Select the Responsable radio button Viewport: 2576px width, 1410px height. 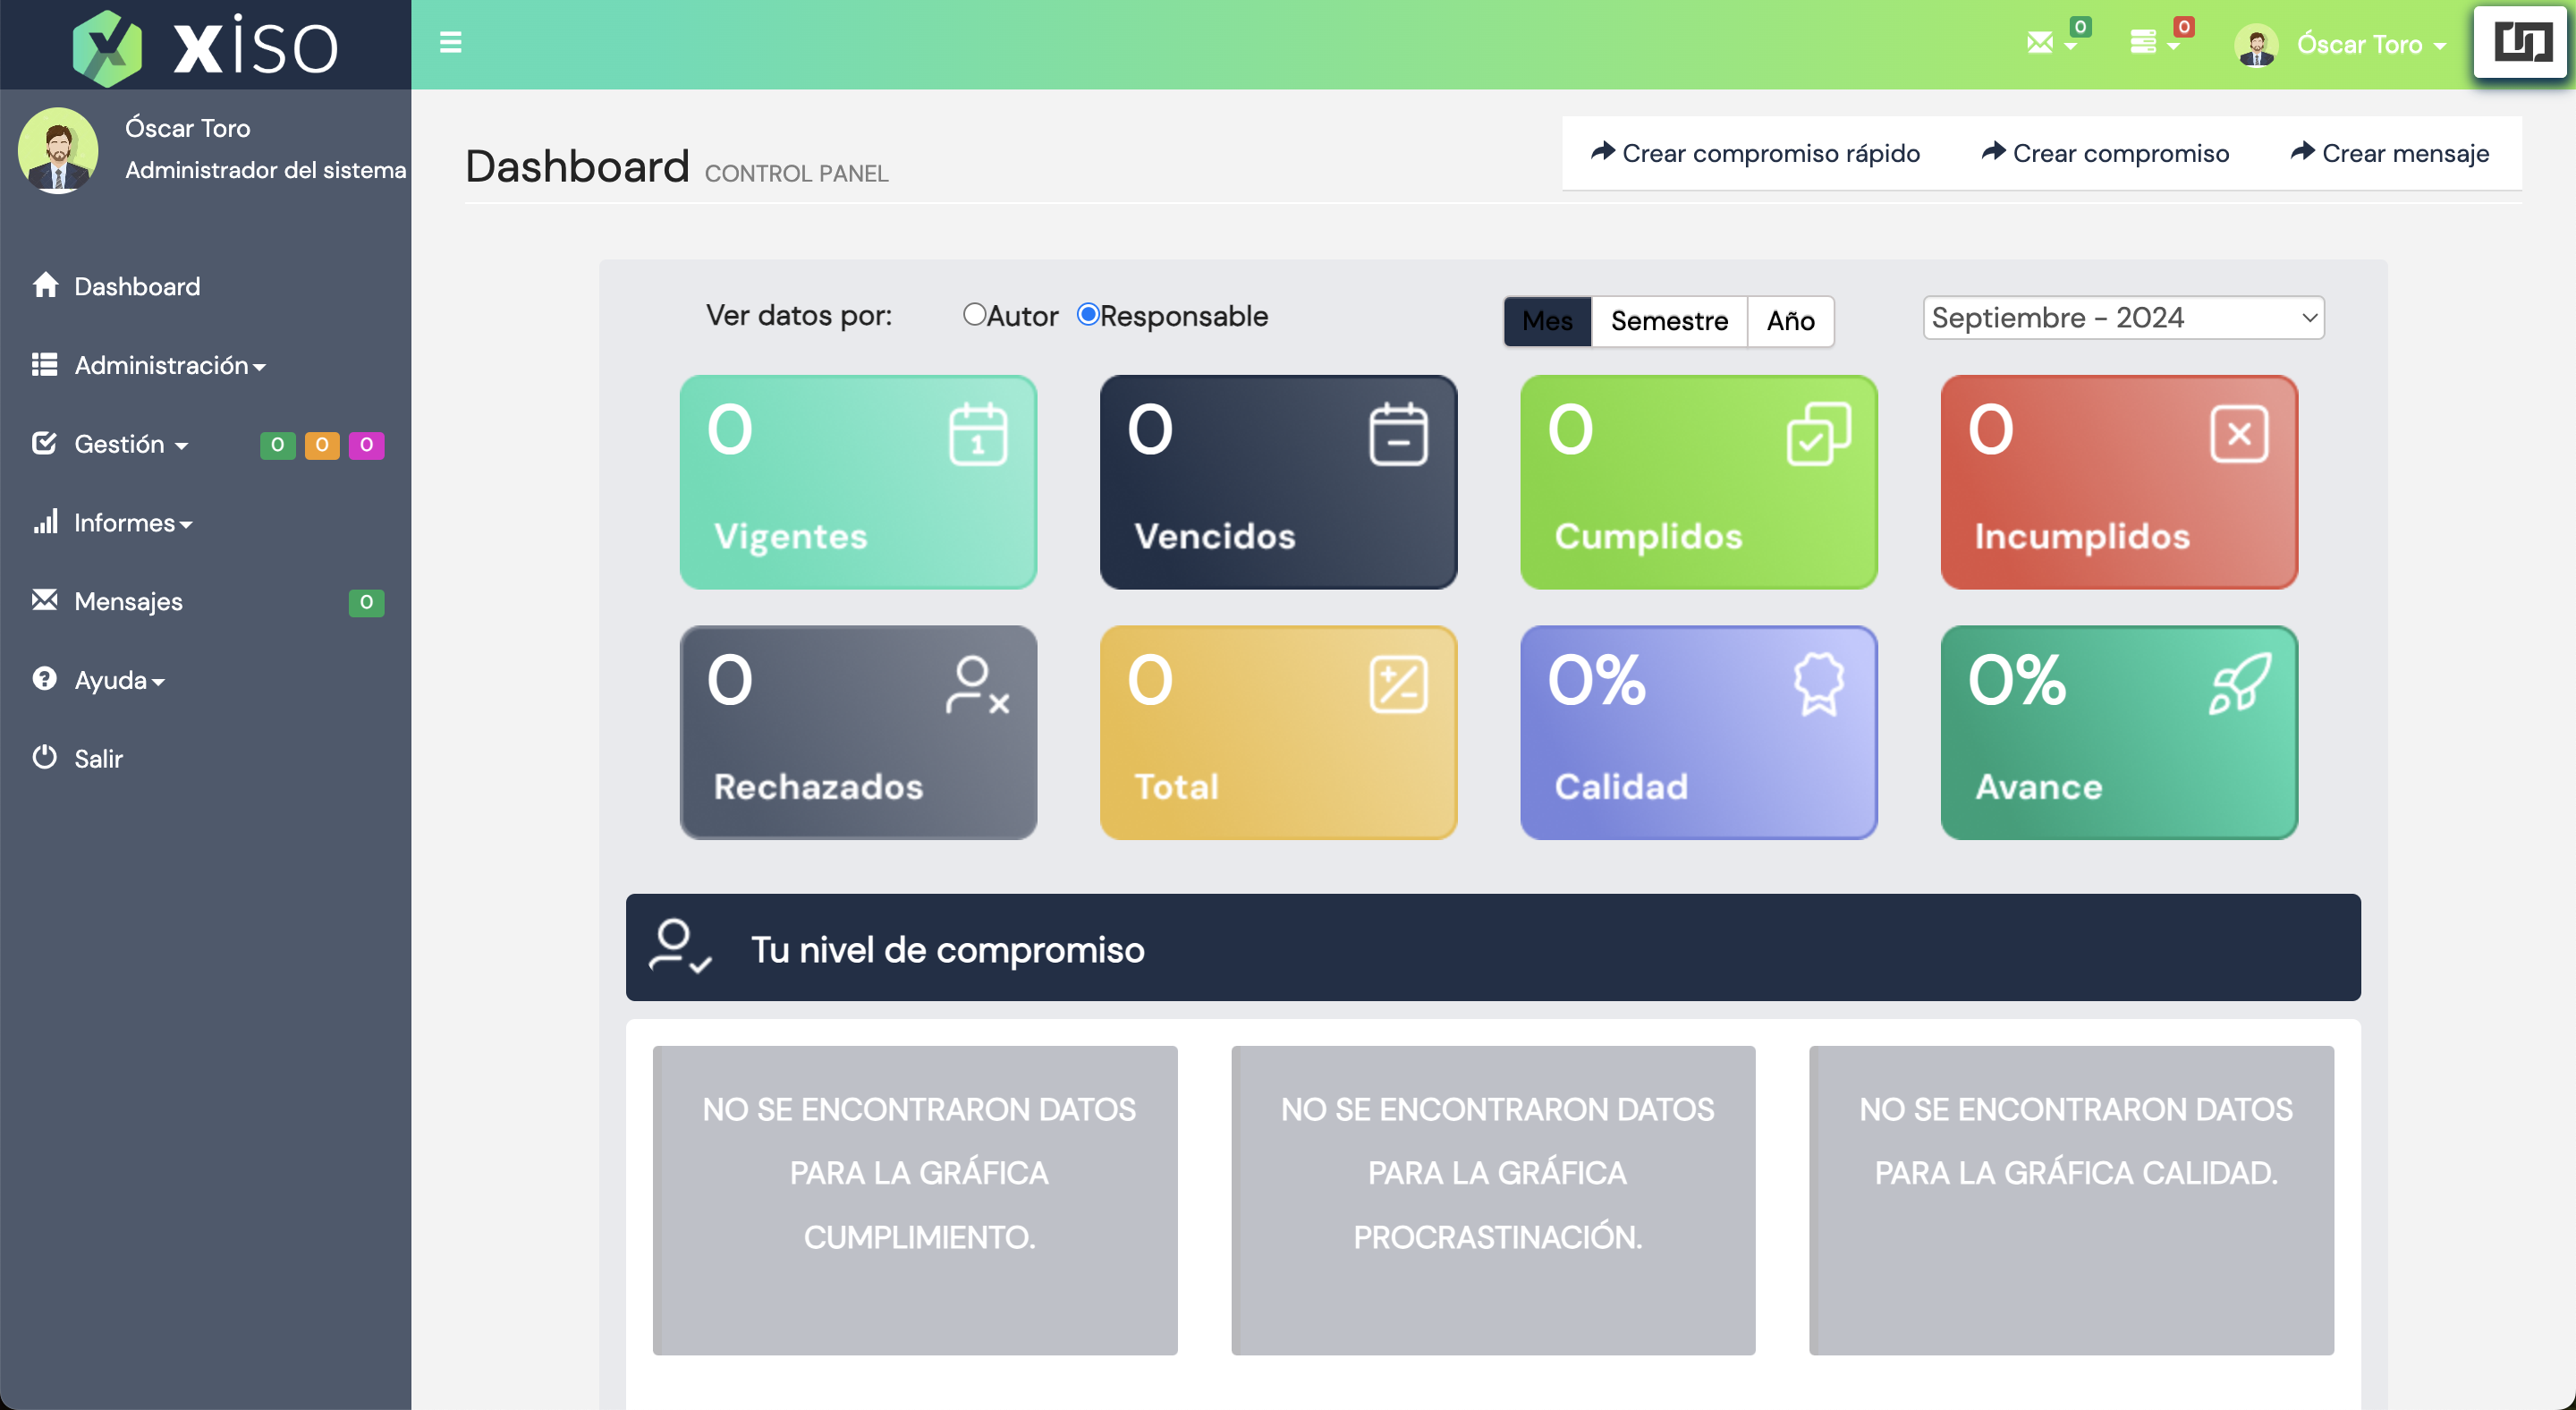(1087, 315)
